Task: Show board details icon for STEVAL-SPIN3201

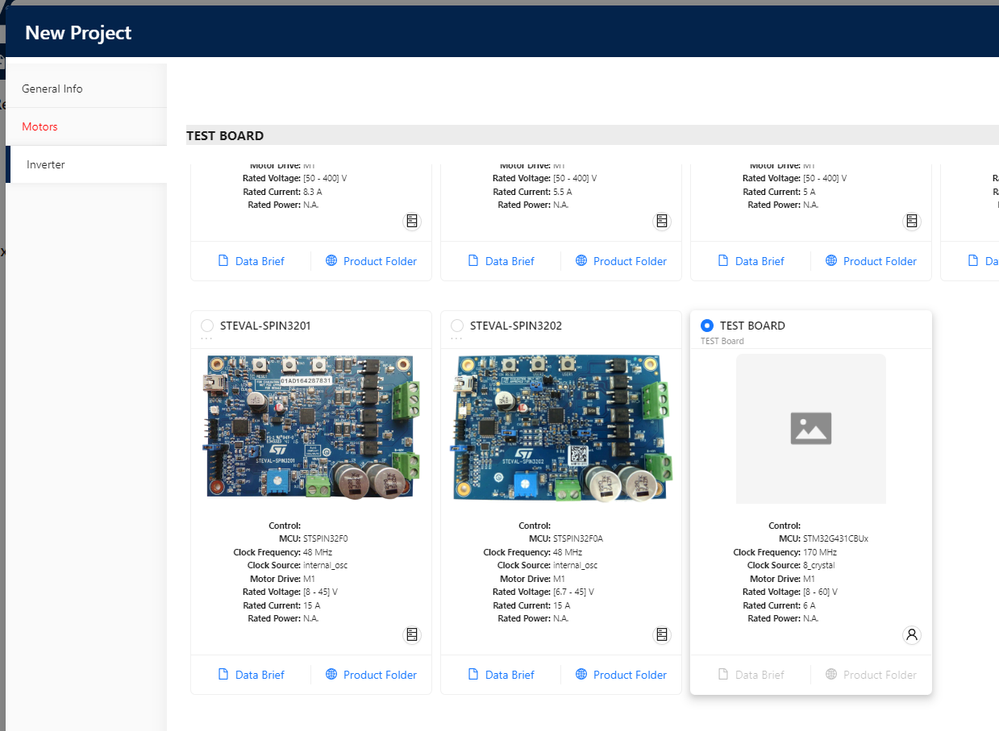Action: pyautogui.click(x=412, y=635)
